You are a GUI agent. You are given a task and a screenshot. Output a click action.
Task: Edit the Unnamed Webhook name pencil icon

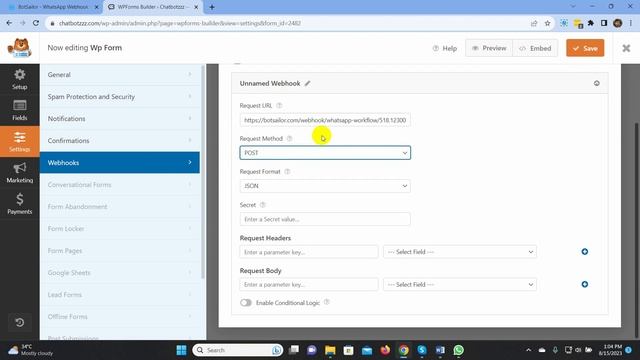pyautogui.click(x=307, y=83)
